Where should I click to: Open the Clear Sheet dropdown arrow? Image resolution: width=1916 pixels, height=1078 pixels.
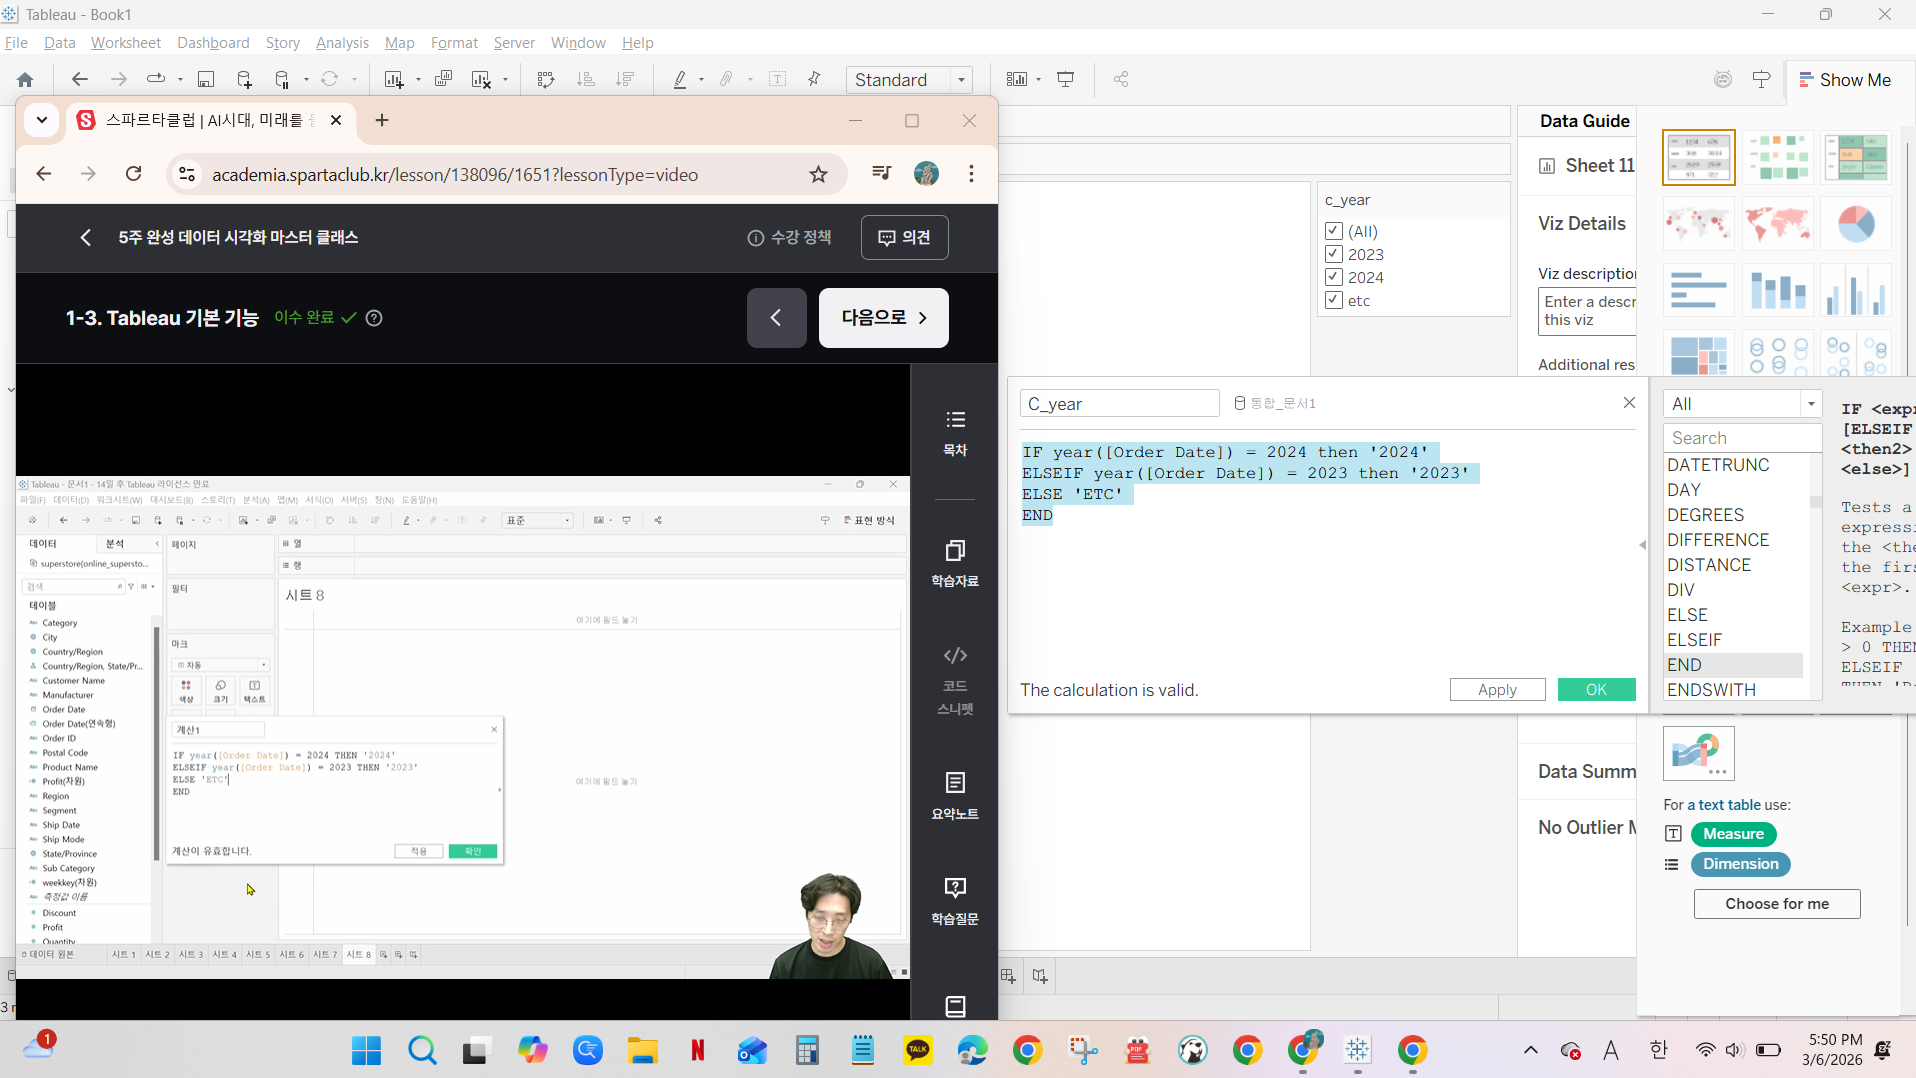click(x=505, y=80)
